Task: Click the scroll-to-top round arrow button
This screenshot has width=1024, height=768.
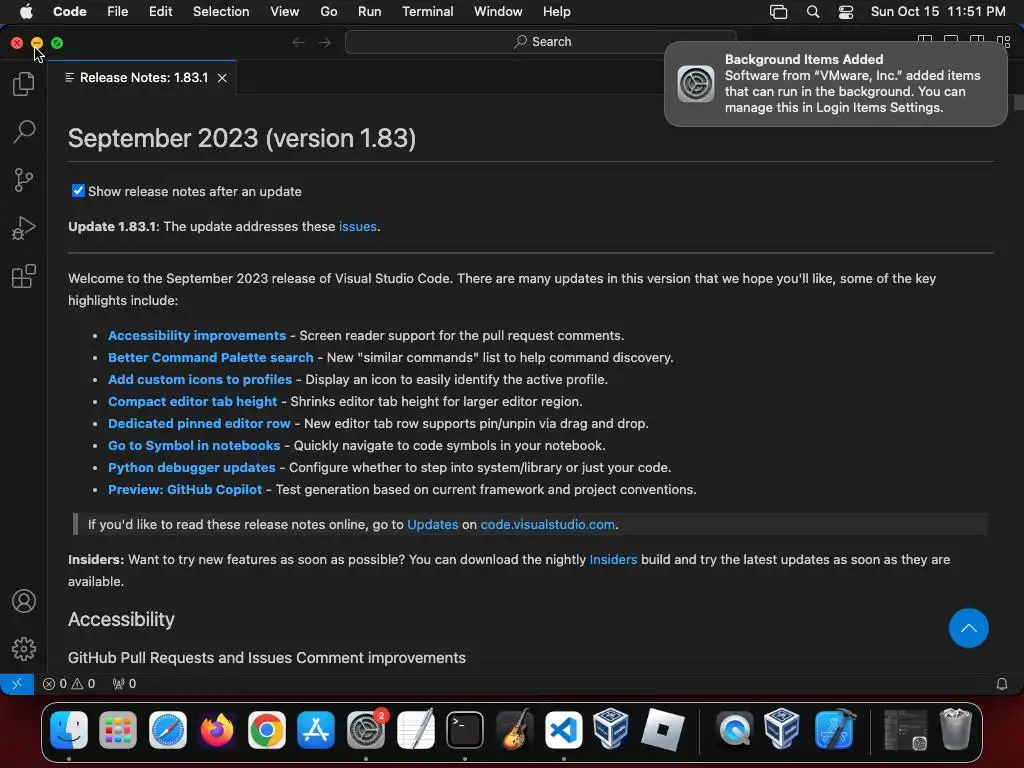Action: click(968, 628)
